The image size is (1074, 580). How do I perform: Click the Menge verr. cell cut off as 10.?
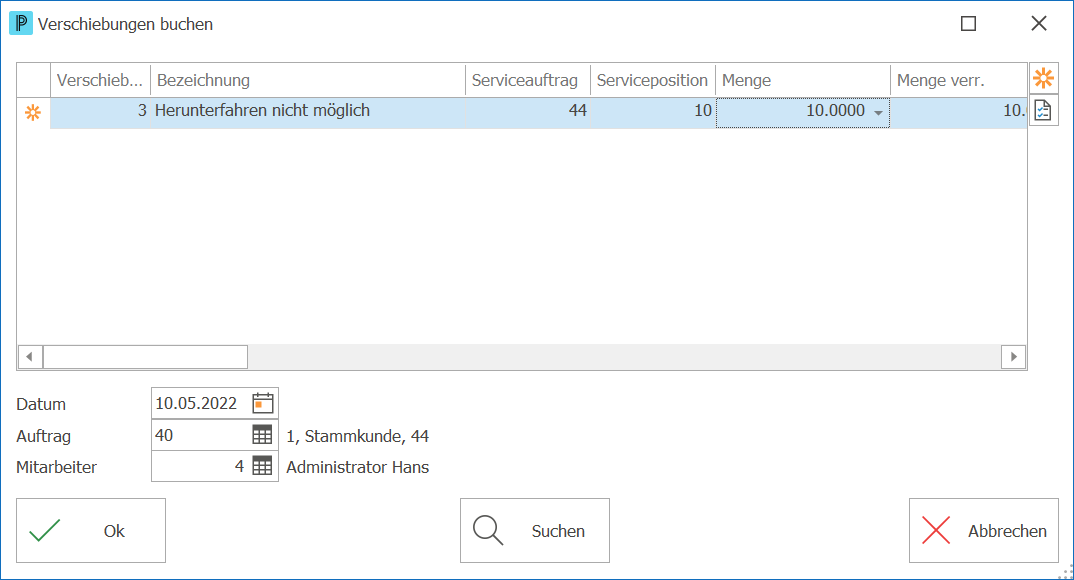click(x=958, y=111)
